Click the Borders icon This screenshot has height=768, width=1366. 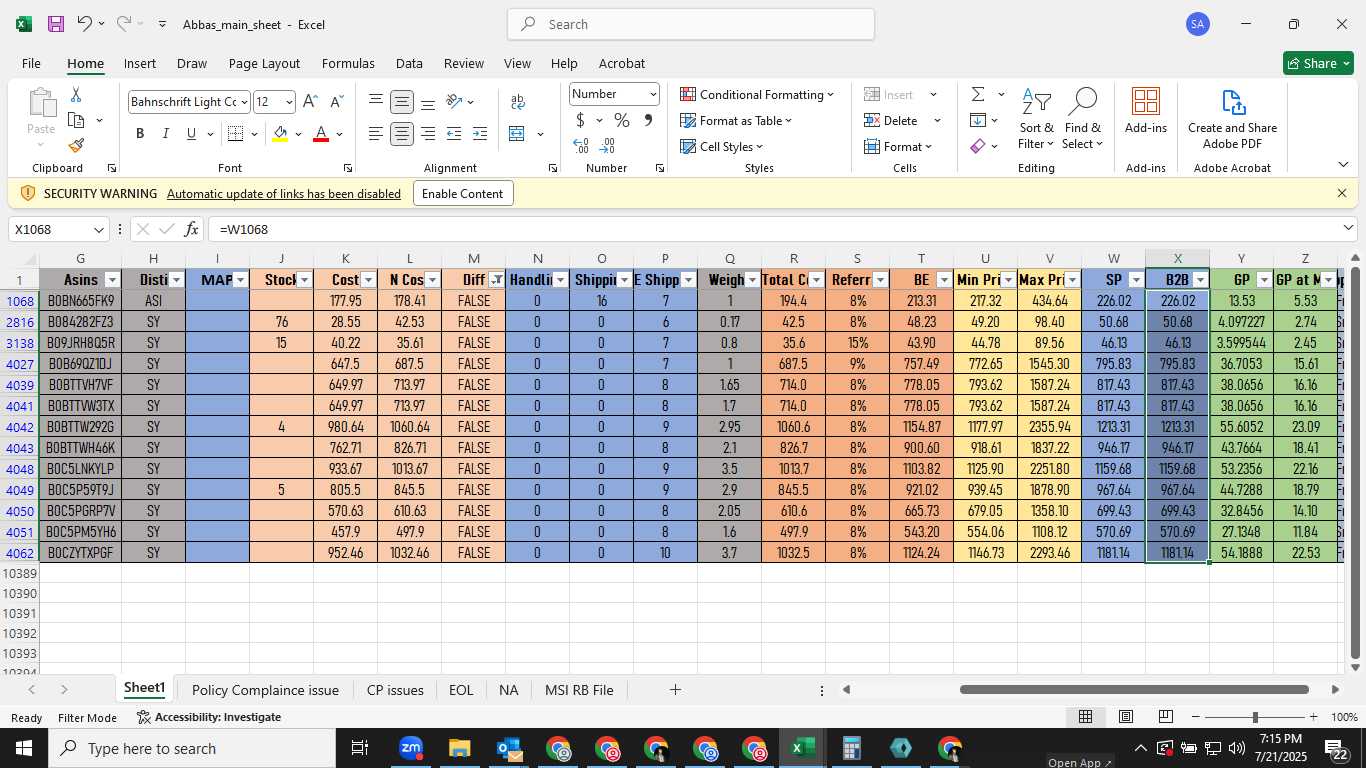pos(236,134)
